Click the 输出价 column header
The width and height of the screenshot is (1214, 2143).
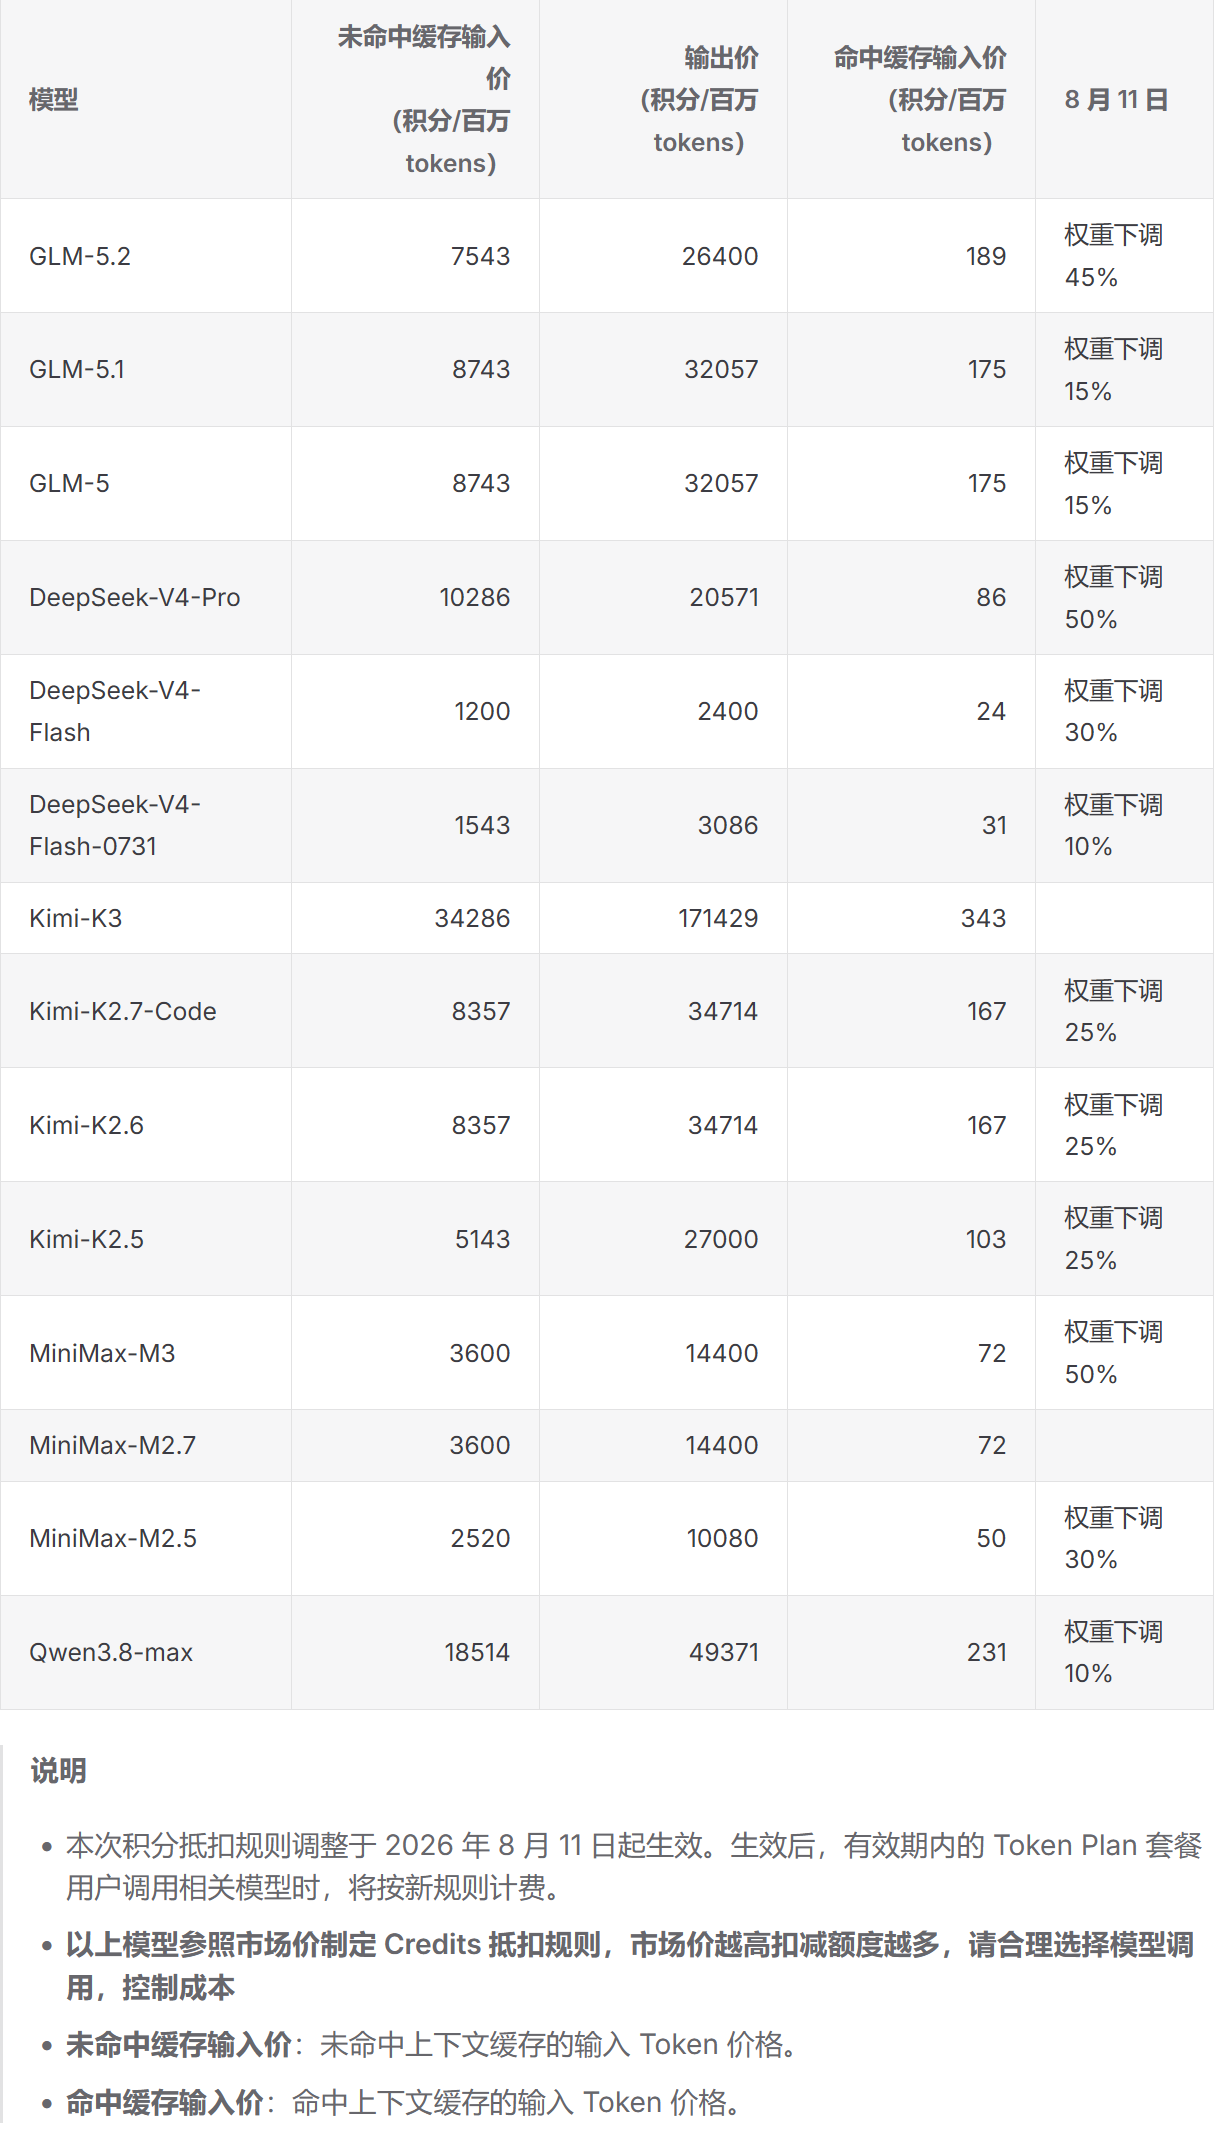click(x=699, y=100)
